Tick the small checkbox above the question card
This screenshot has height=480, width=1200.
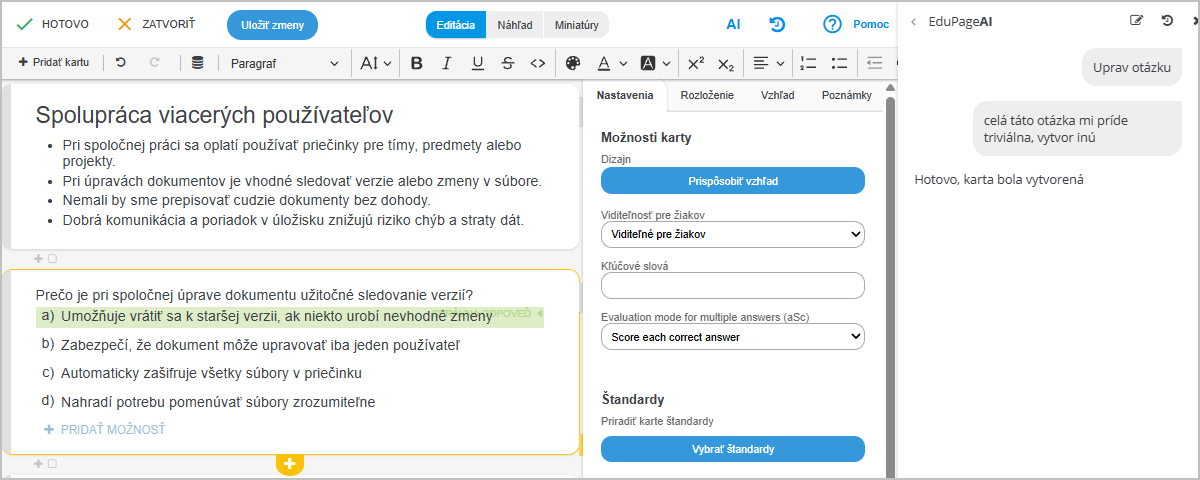(52, 259)
